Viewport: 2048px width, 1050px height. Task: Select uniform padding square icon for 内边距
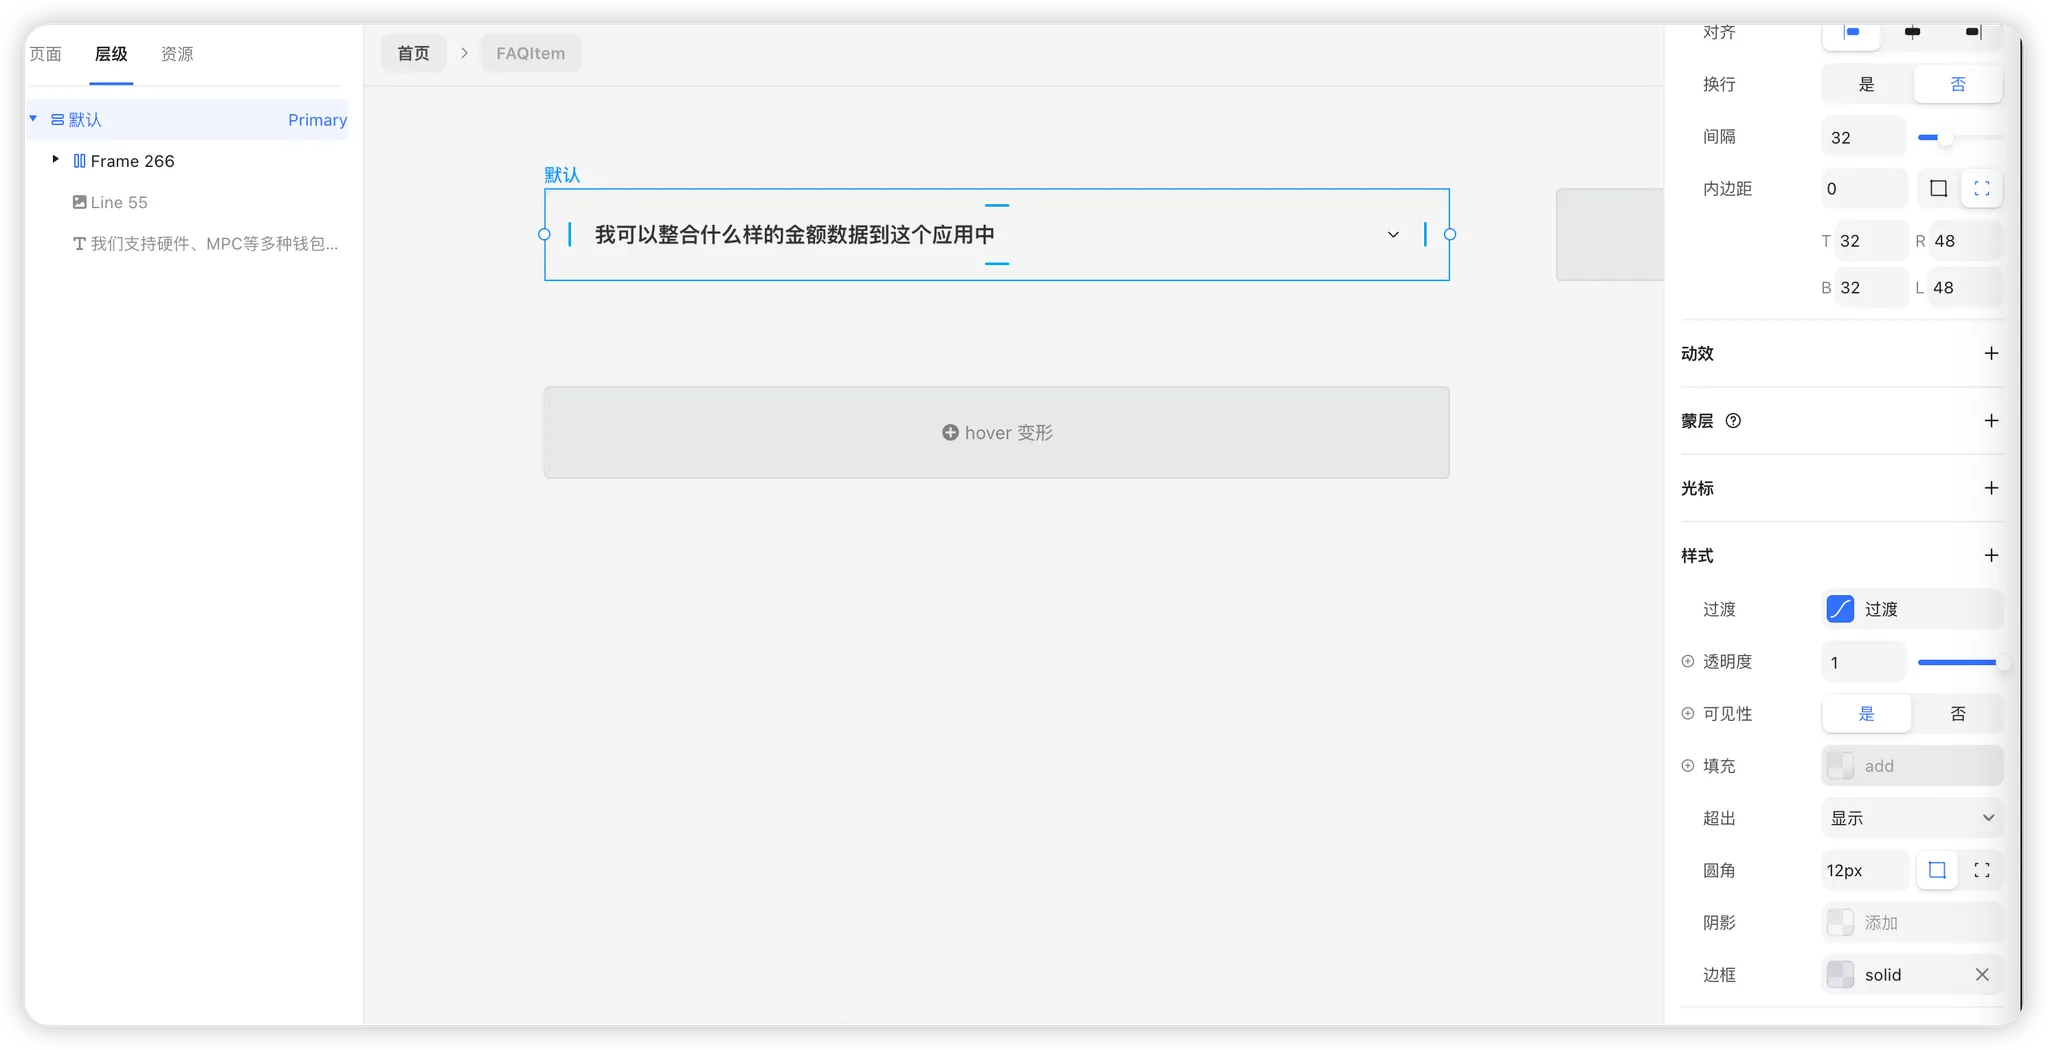click(1938, 189)
